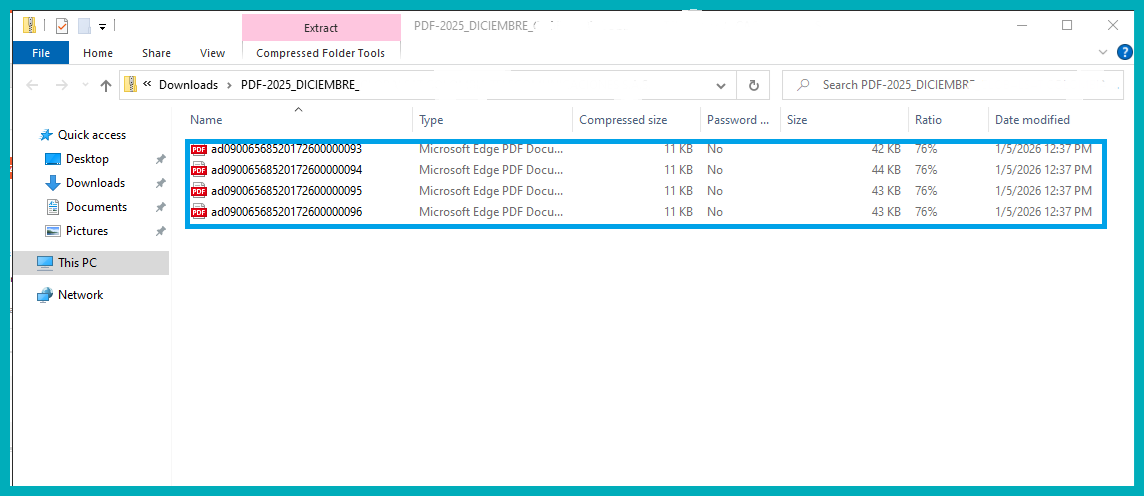Open the Compressed Folder Tools tab
Image resolution: width=1144 pixels, height=496 pixels.
pos(320,53)
